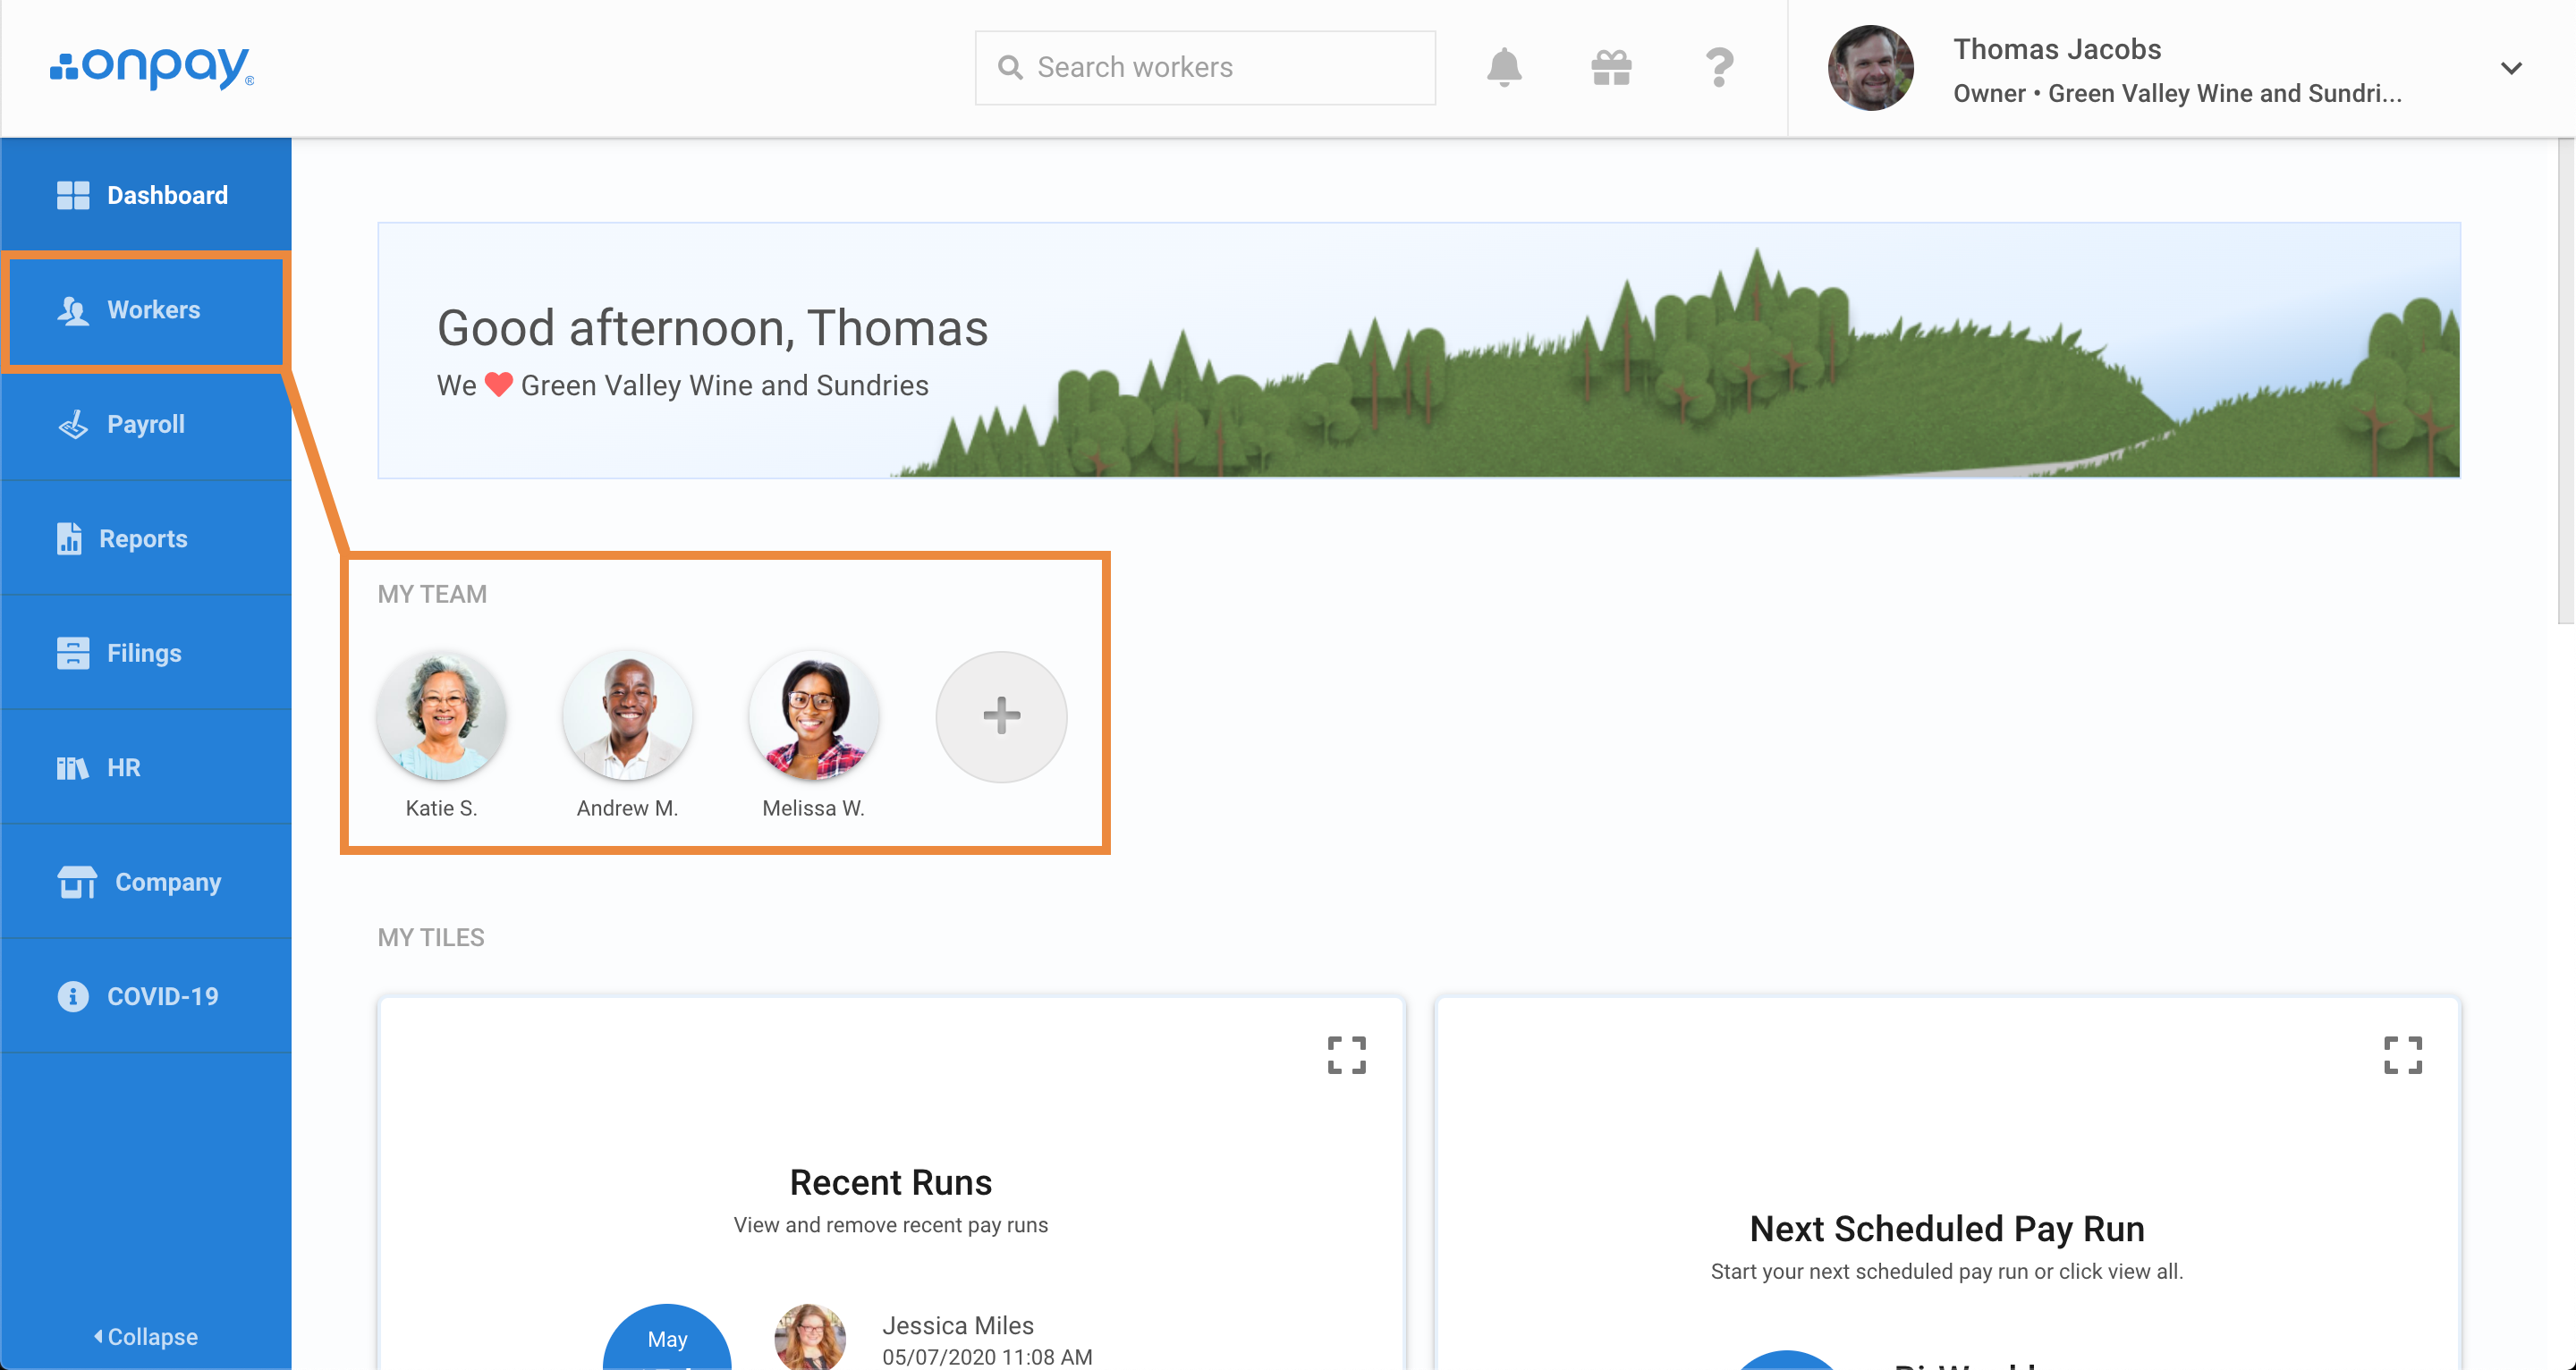Click 'We ♥ Green Valley Wine and Sundries' text
Image resolution: width=2576 pixels, height=1370 pixels.
coord(682,385)
